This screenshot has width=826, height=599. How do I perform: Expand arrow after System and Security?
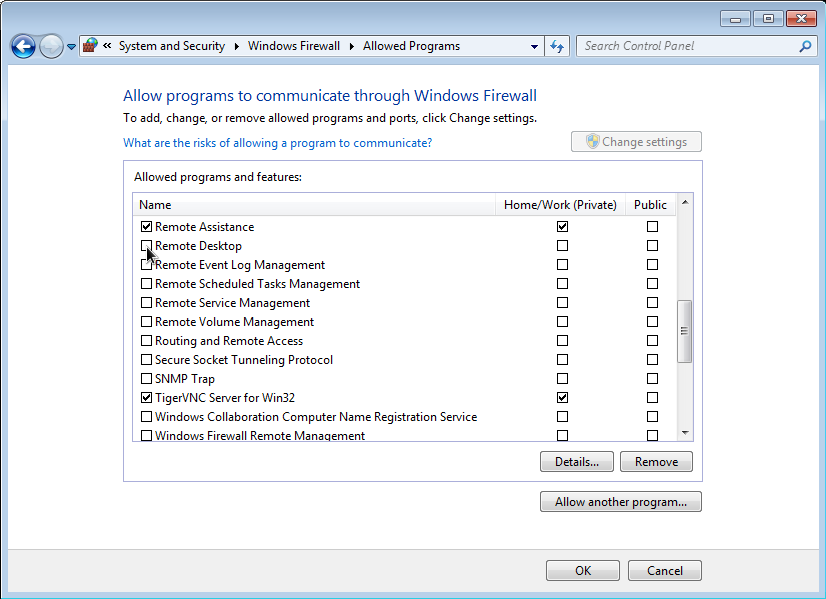(237, 46)
